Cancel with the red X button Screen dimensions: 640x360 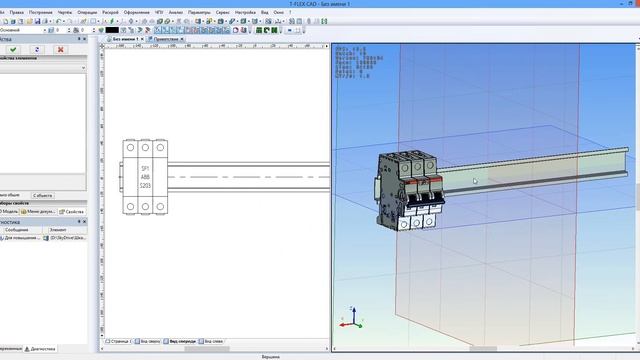60,49
